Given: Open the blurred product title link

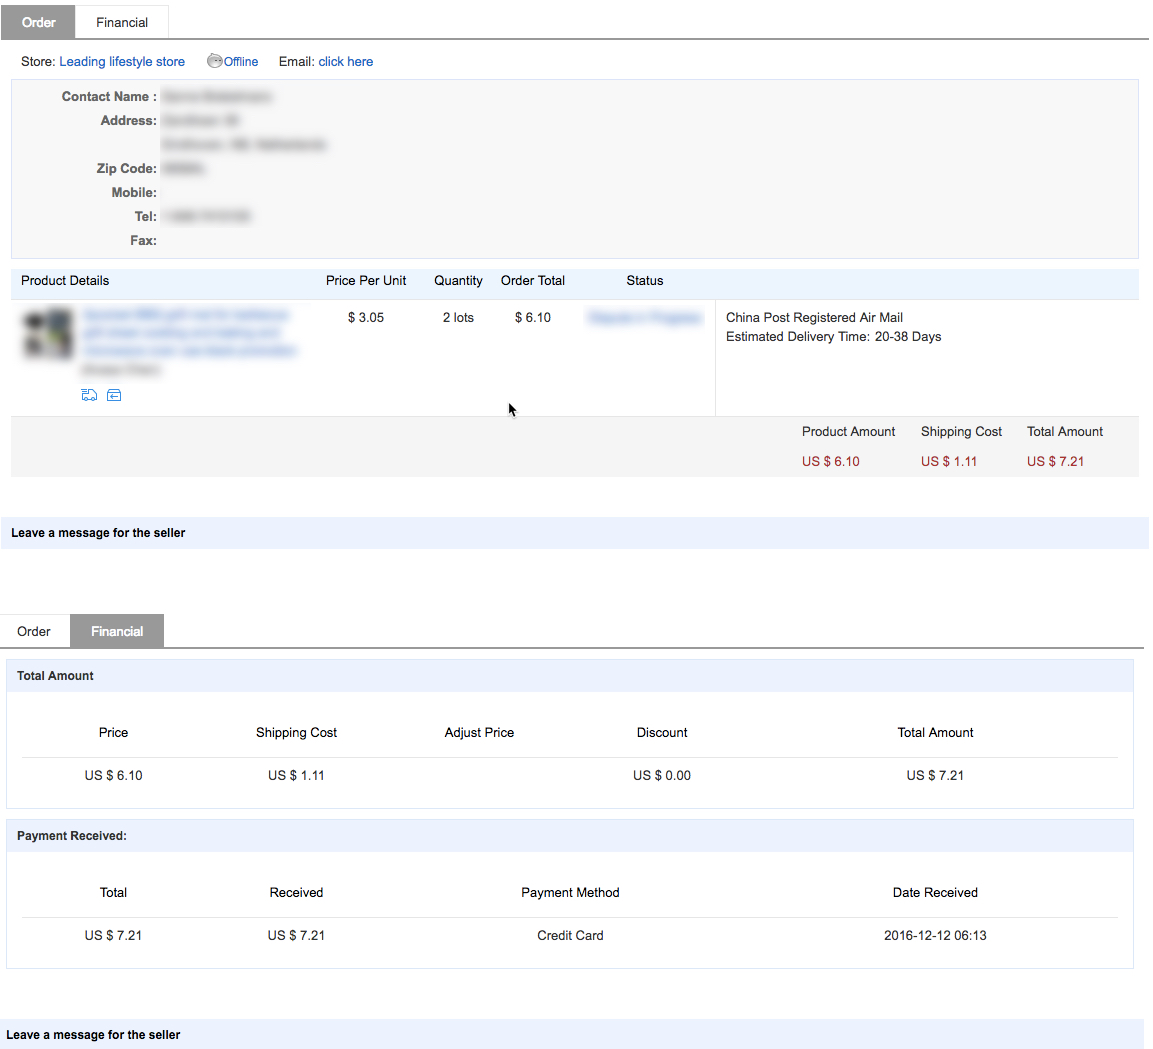Looking at the screenshot, I should click(189, 333).
